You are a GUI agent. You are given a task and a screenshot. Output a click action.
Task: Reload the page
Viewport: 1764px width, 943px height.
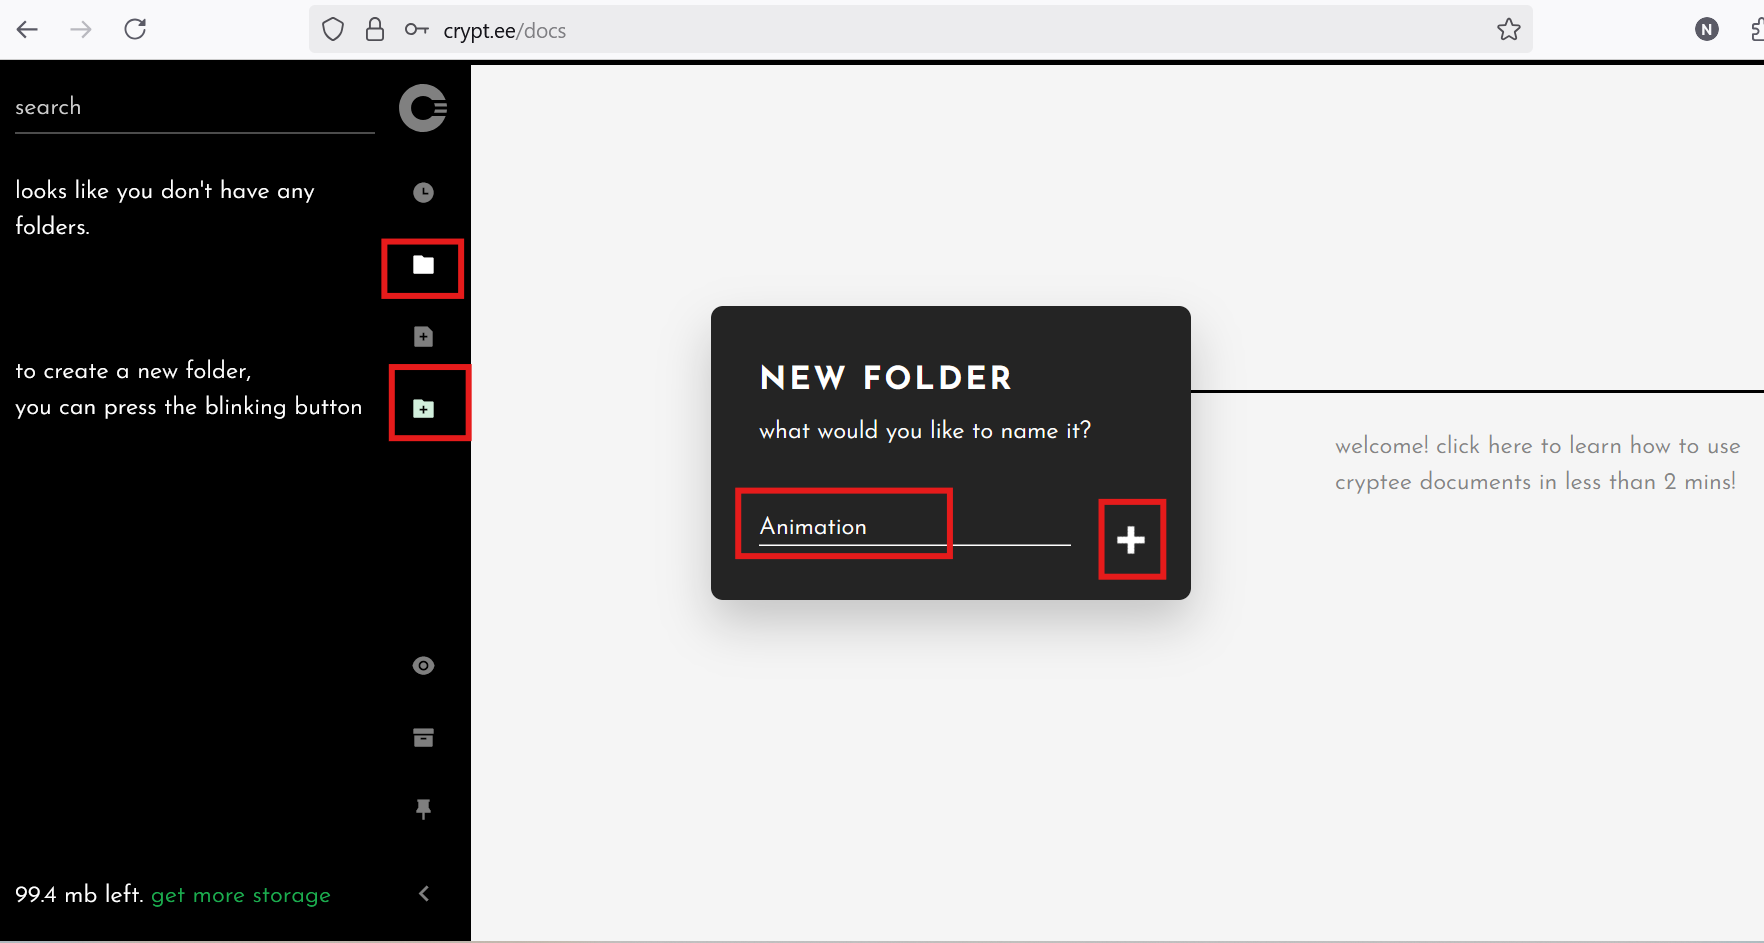tap(135, 30)
